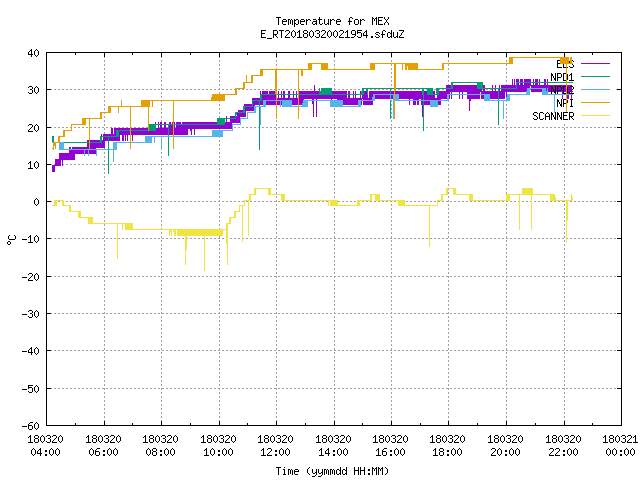Click the °C y-axis unit label
Image resolution: width=640 pixels, height=480 pixels.
[x=12, y=240]
